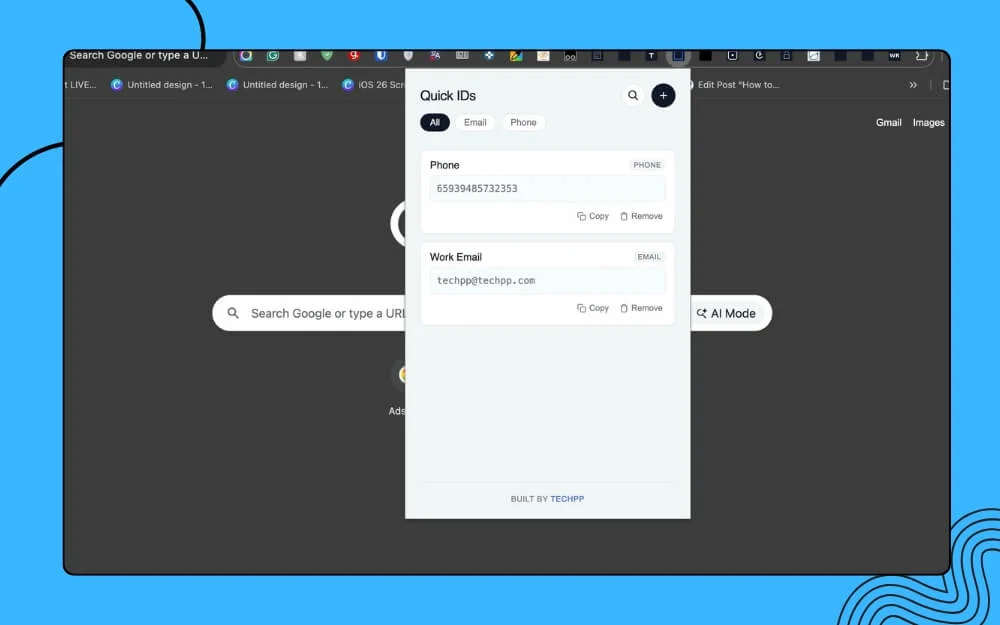1000x625 pixels.
Task: Click the green shield extension icon
Action: (325, 57)
